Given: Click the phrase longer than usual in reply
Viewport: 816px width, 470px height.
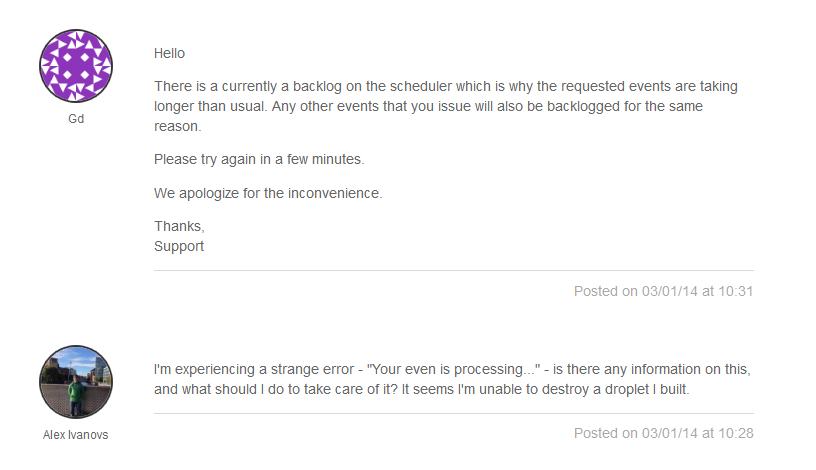Looking at the screenshot, I should coord(210,107).
